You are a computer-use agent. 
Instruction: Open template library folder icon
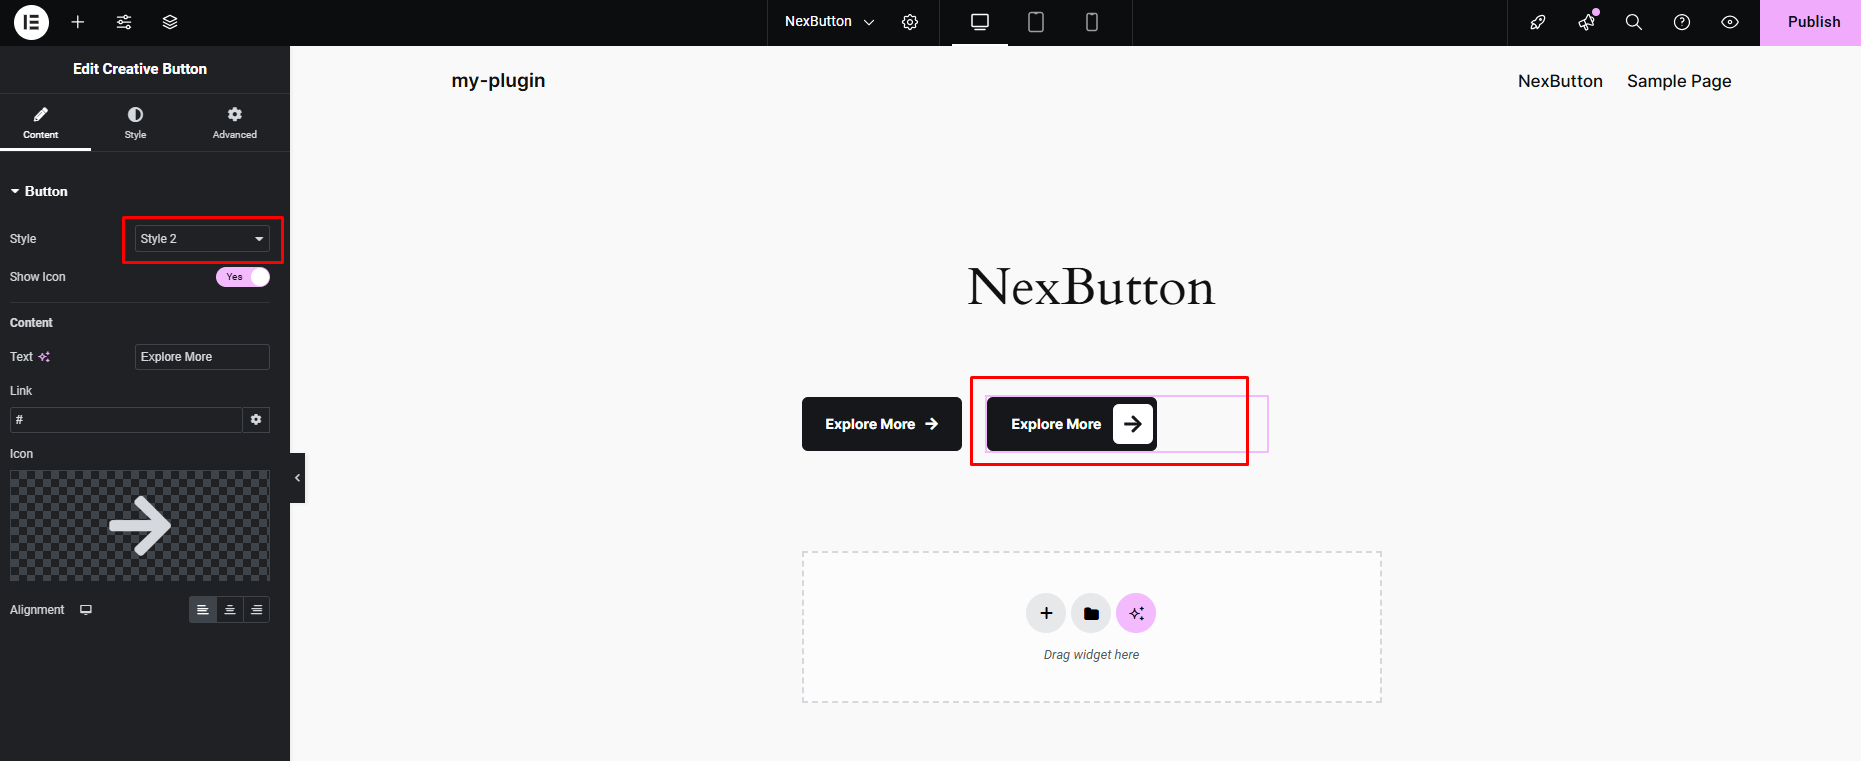pos(1091,613)
